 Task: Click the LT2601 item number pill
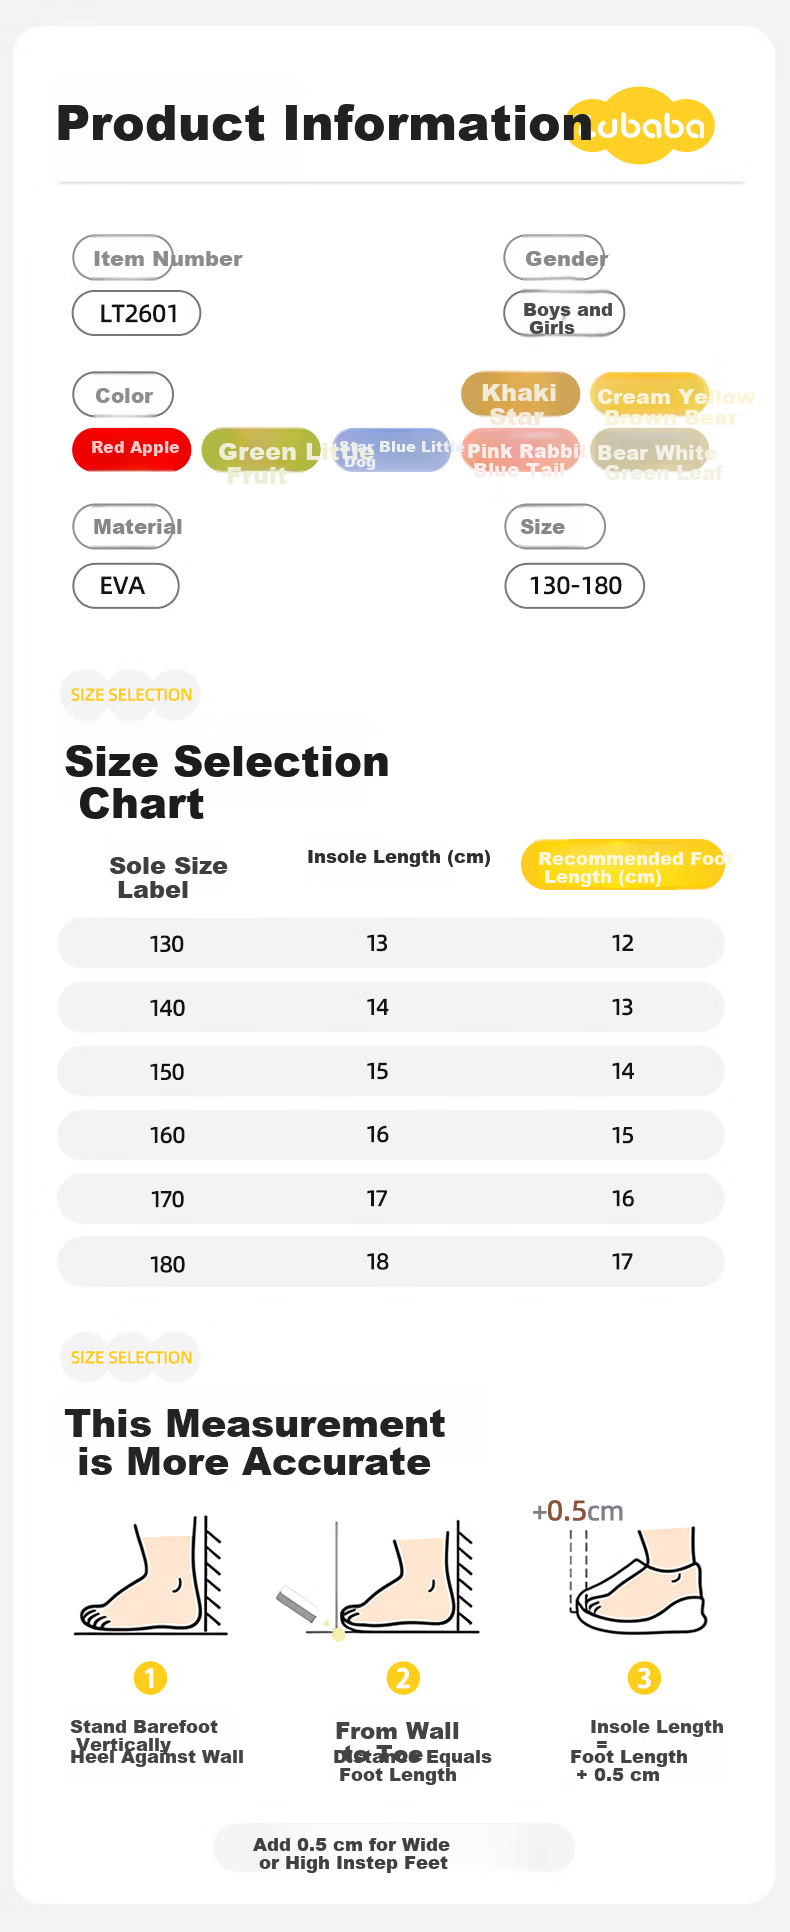point(137,314)
